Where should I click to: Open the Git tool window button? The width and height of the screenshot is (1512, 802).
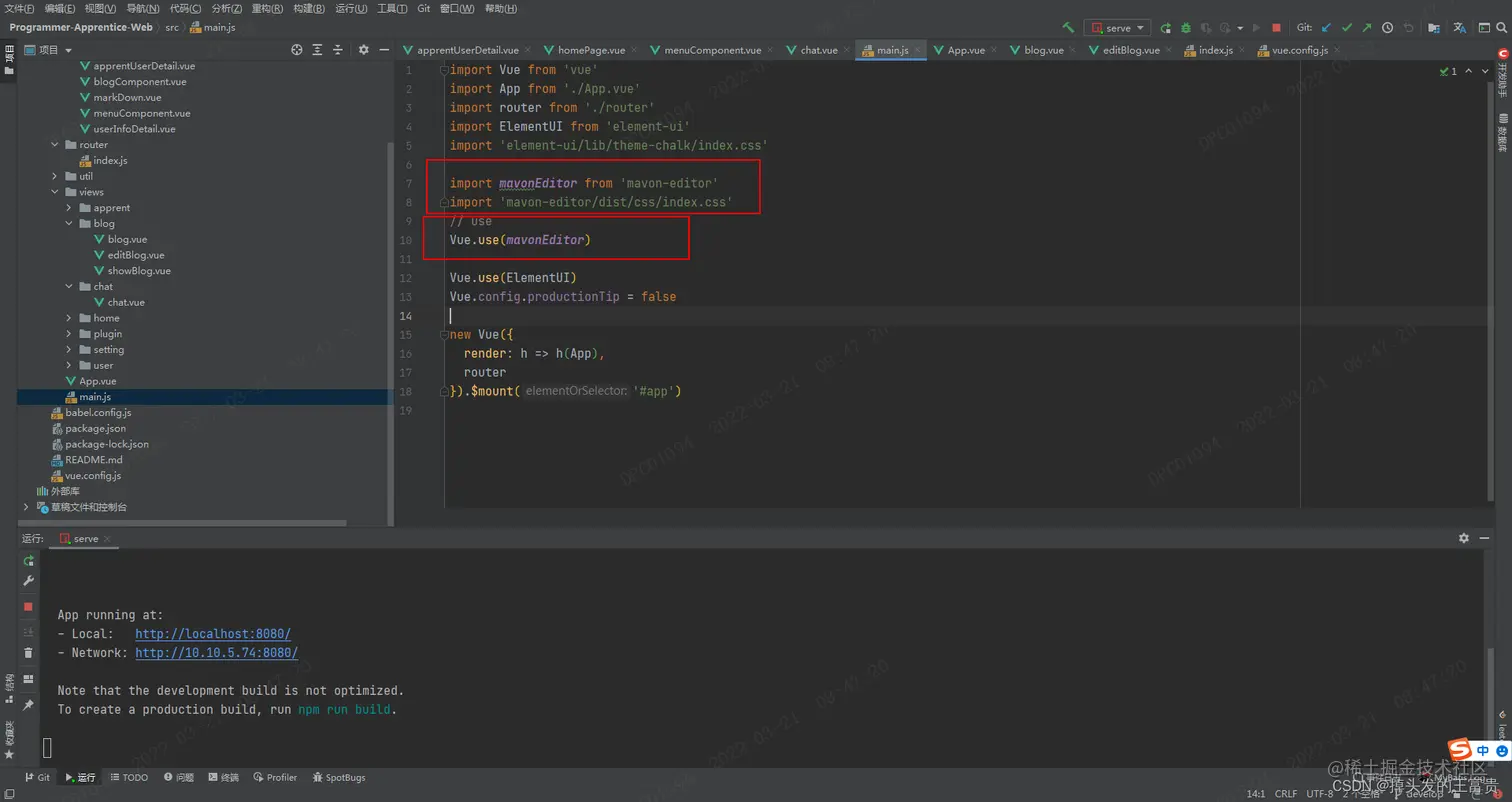(x=37, y=777)
